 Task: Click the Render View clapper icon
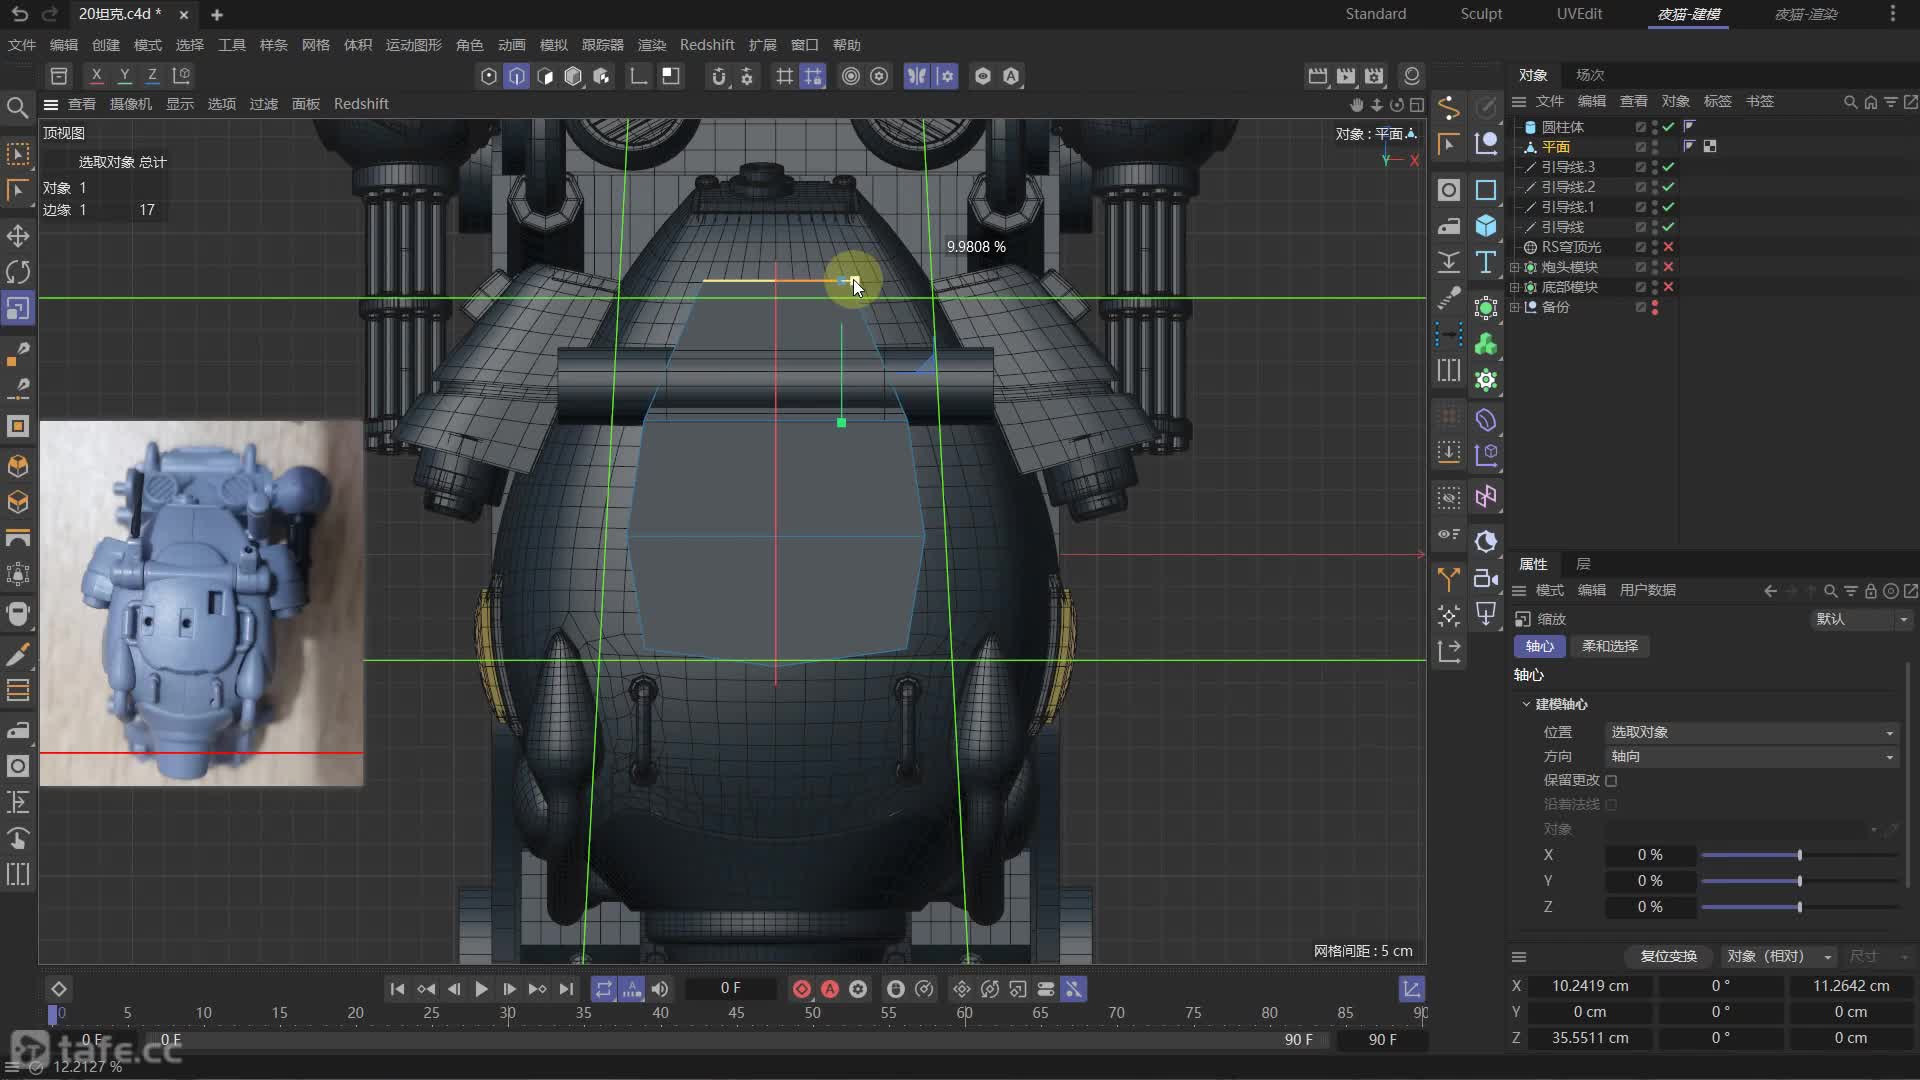click(x=1317, y=76)
